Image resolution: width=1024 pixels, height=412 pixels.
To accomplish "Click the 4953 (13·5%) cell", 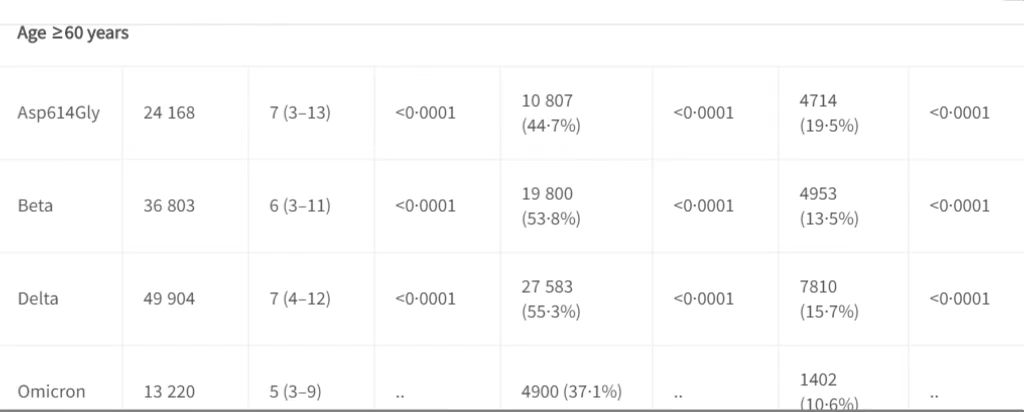I will tap(829, 206).
